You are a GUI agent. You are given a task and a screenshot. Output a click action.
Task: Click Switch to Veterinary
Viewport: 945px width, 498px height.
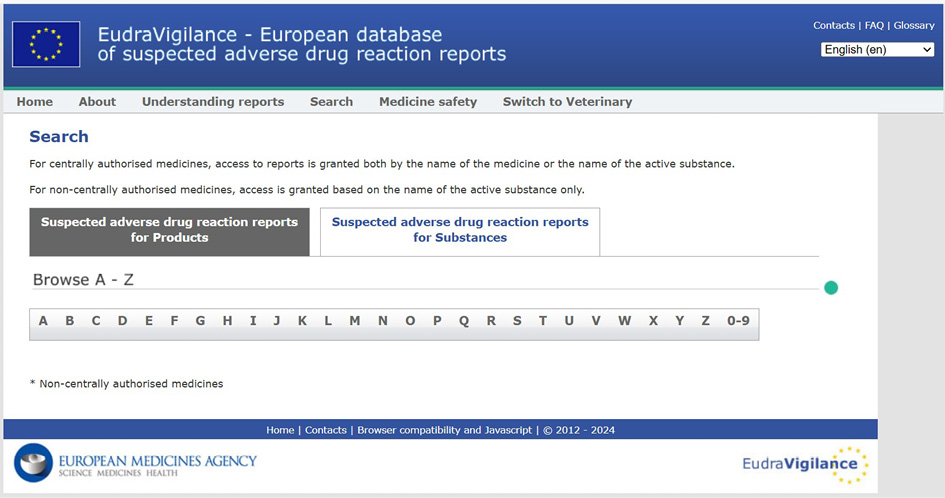click(x=567, y=101)
